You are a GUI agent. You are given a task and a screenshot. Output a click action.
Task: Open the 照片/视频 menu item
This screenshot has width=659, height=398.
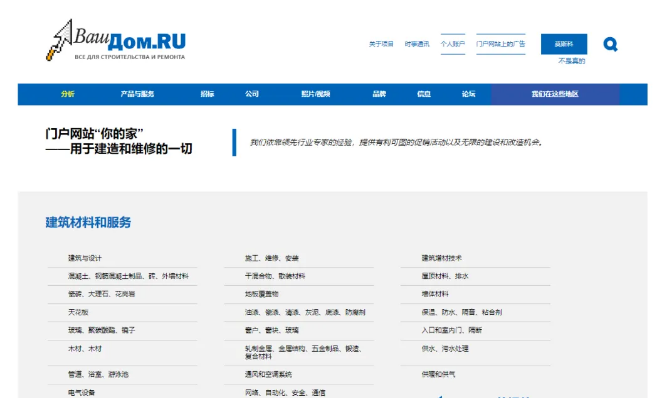pyautogui.click(x=316, y=94)
